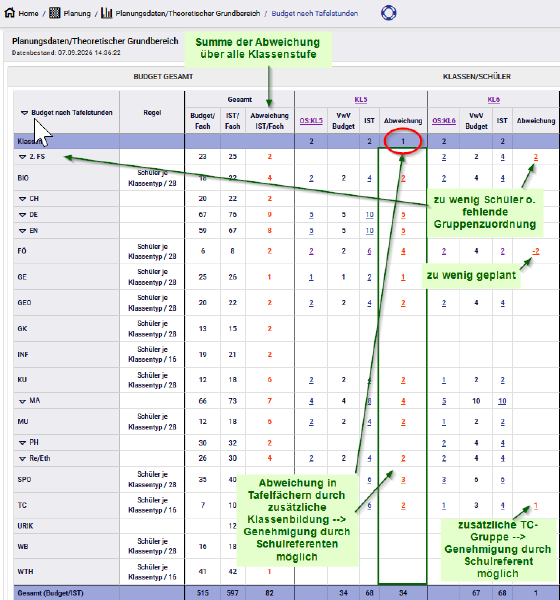Viewport: 560px width, 600px height.
Task: Click SPO row OS:KL6 value 3
Action: 444,480
